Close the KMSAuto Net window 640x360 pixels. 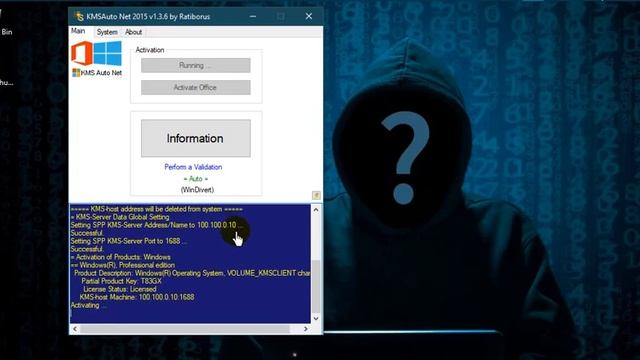pos(309,16)
